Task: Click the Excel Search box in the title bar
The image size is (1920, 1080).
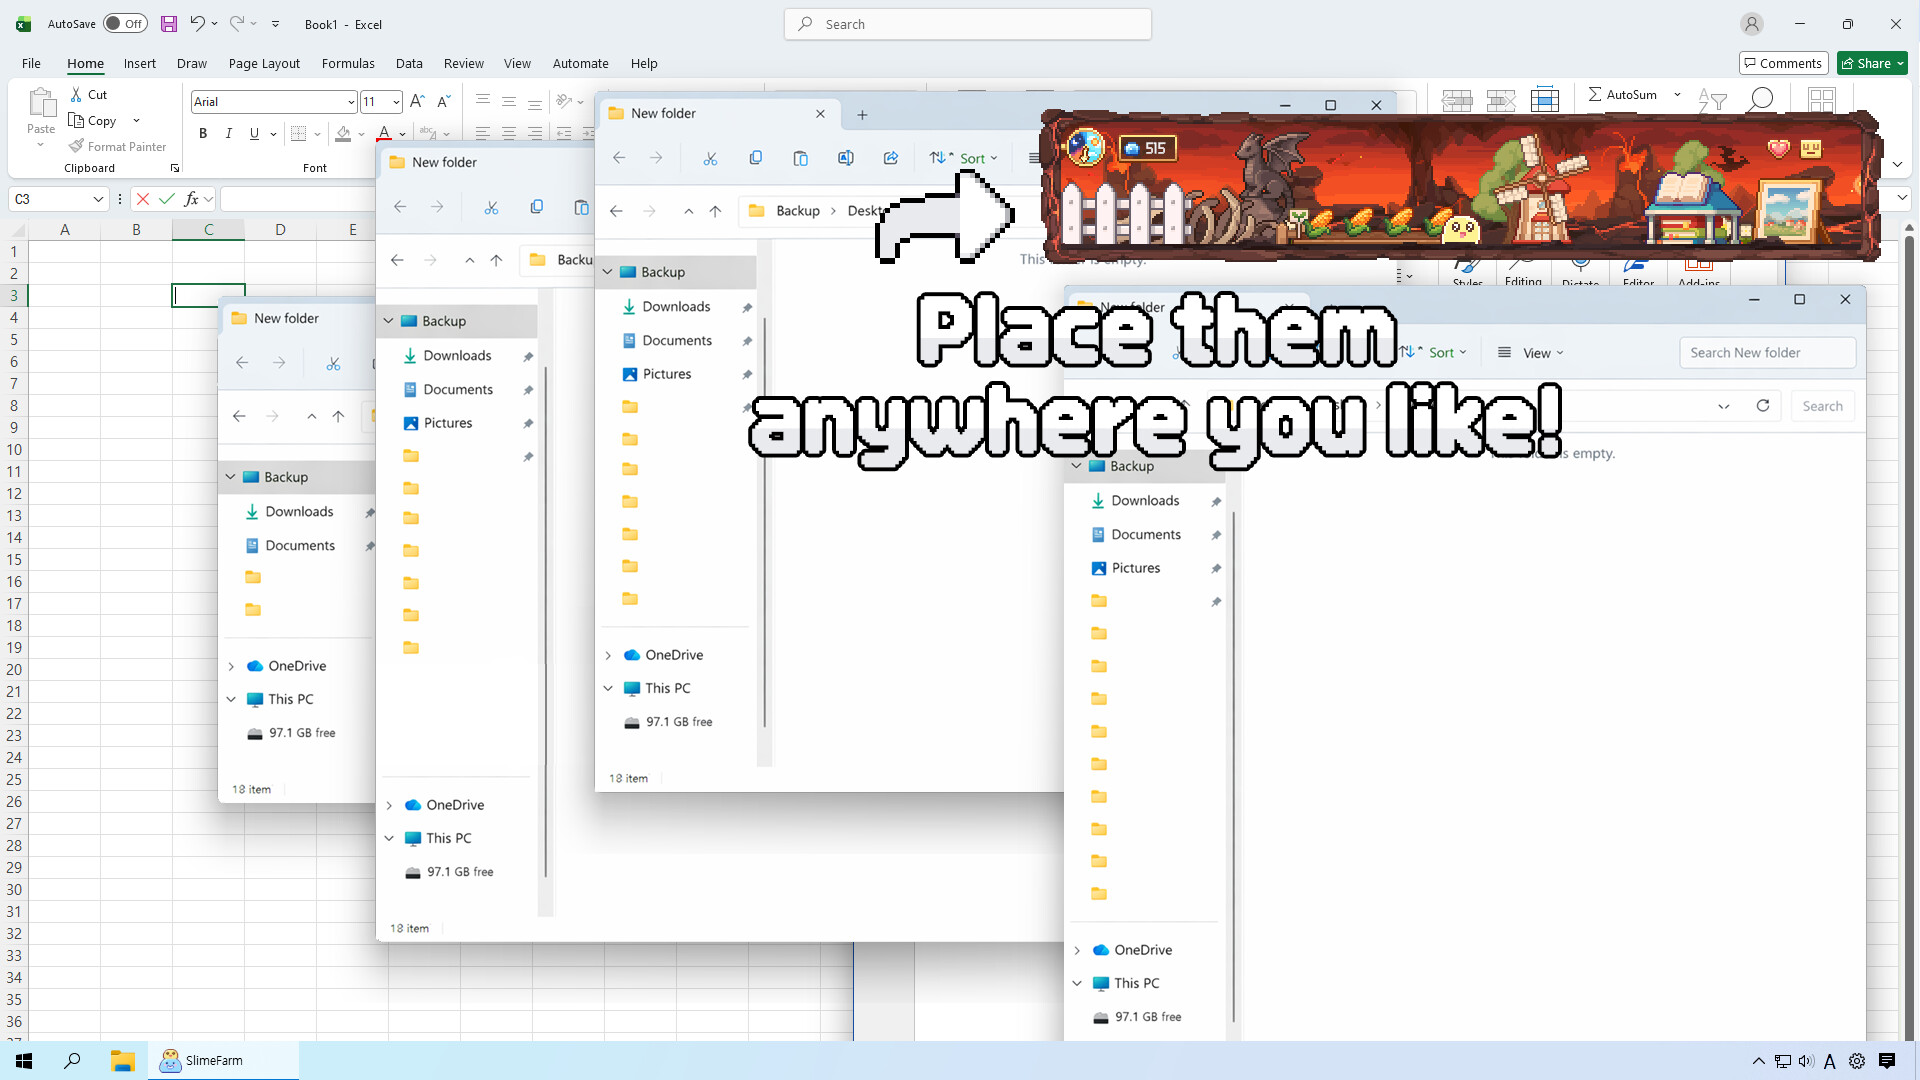Action: click(x=968, y=24)
